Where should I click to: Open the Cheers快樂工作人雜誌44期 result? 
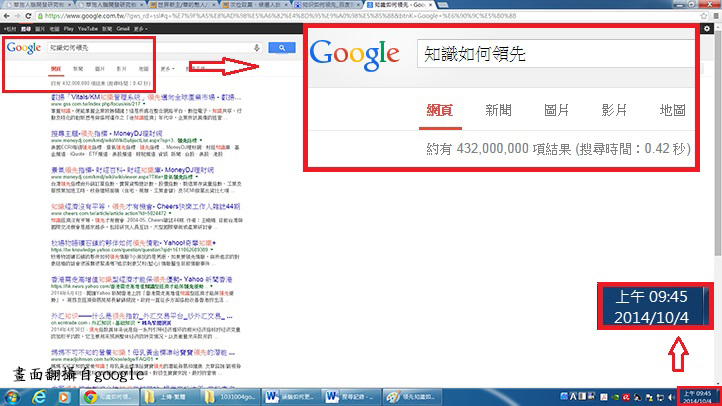pyautogui.click(x=146, y=206)
